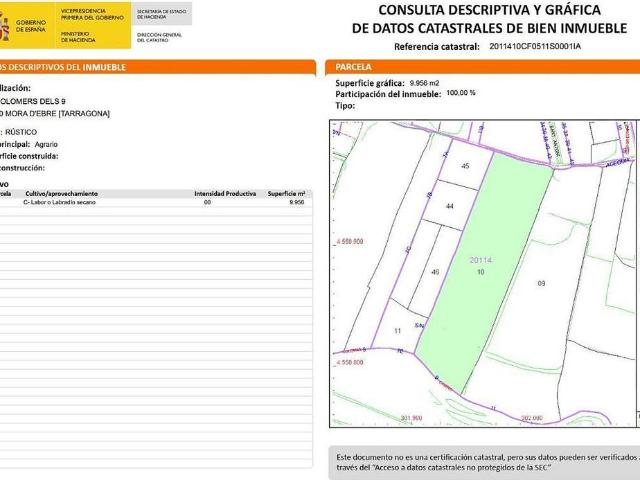
Task: Click the PARCELA section header
Action: click(353, 67)
